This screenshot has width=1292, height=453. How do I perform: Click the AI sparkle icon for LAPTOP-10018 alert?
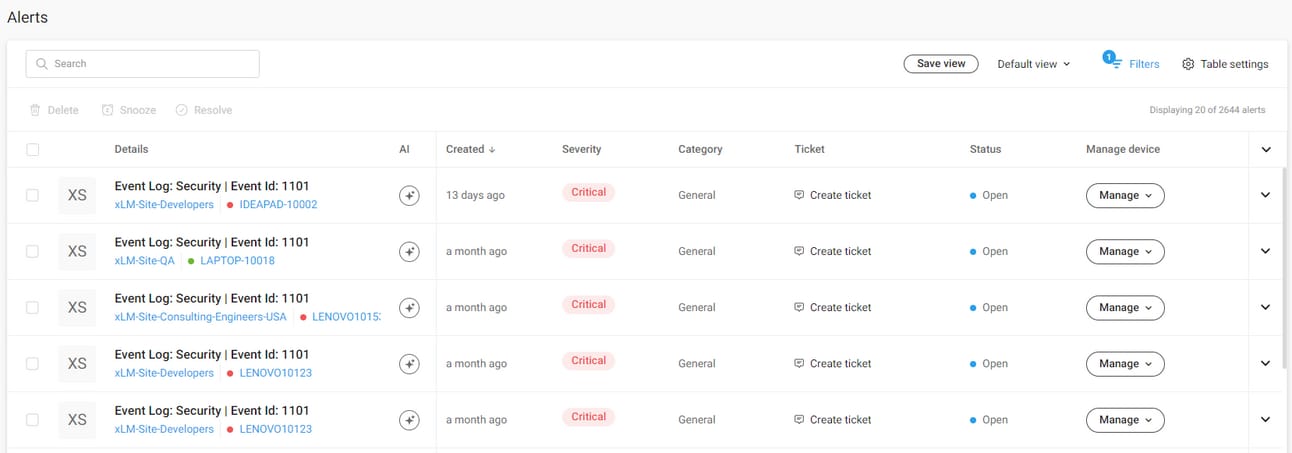click(x=408, y=252)
